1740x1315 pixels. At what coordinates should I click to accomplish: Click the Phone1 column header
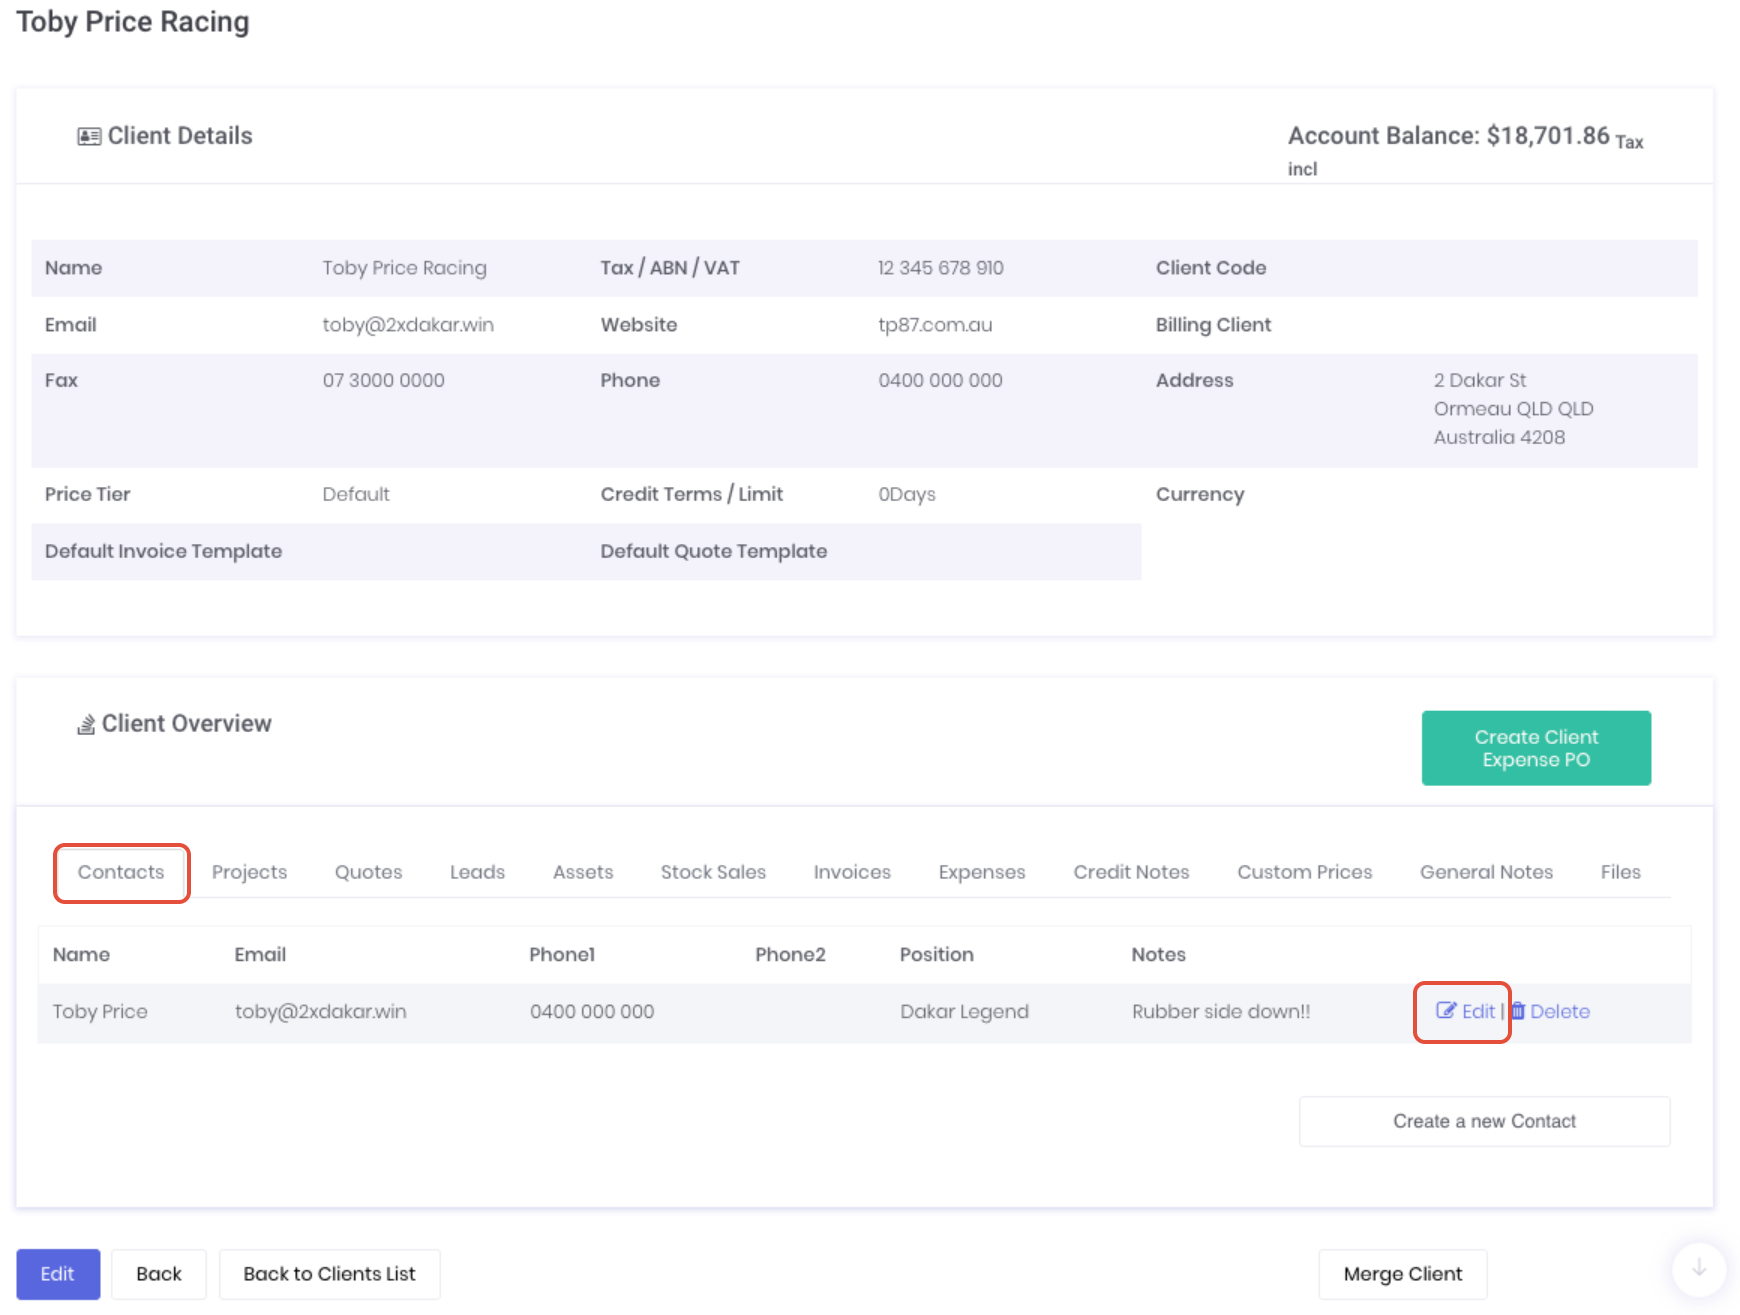(562, 954)
